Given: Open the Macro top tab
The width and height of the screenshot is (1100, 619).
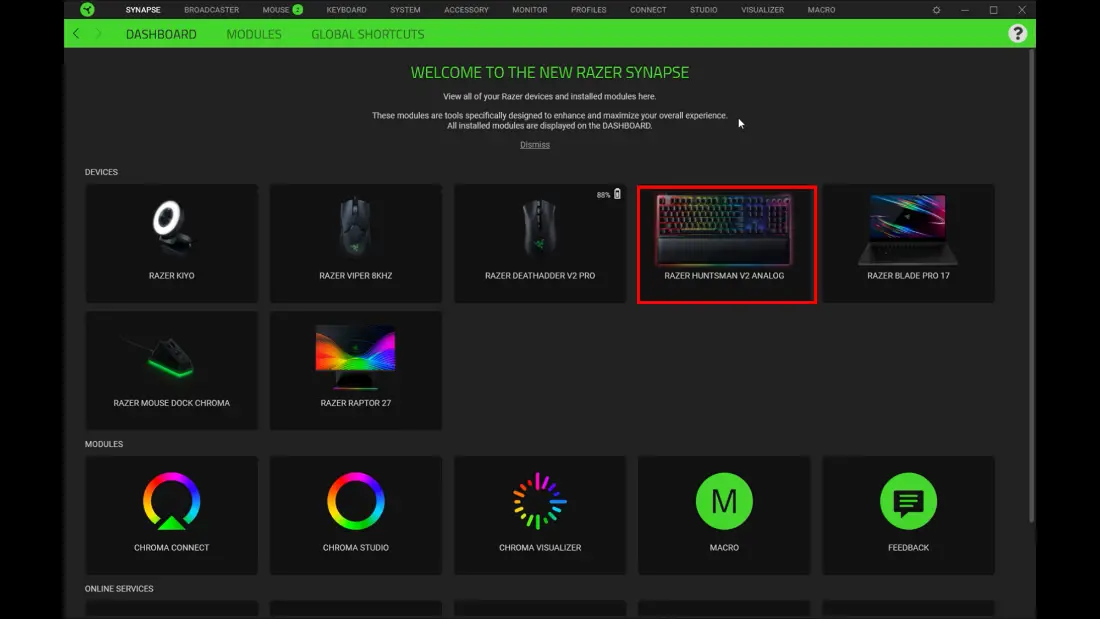Looking at the screenshot, I should (x=821, y=10).
